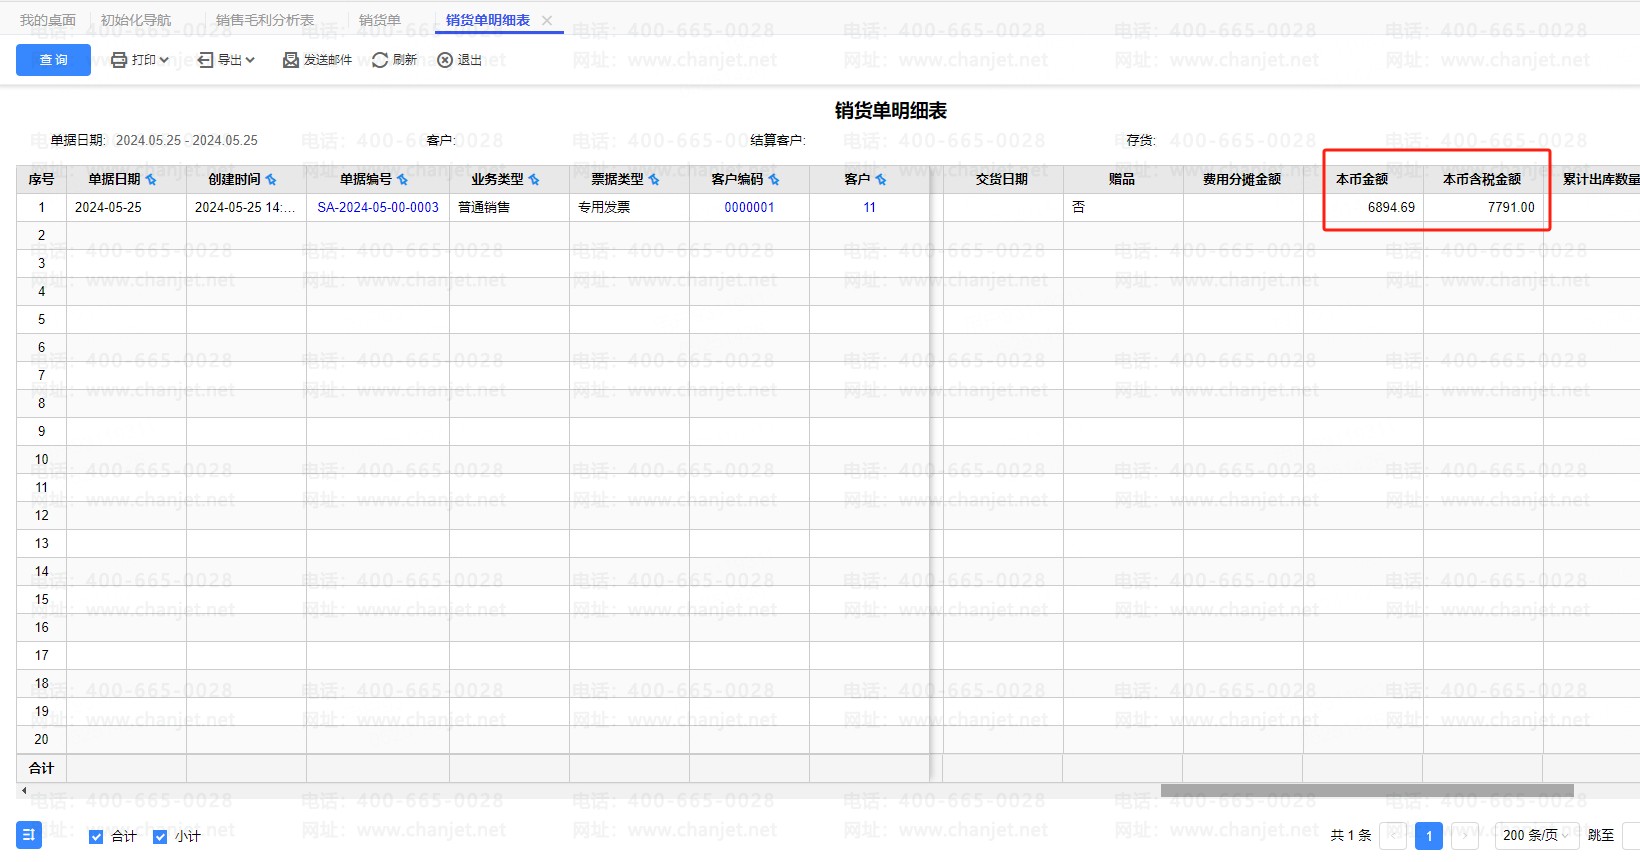Toggle the 合计 checkbox
The image size is (1640, 862).
(x=96, y=837)
